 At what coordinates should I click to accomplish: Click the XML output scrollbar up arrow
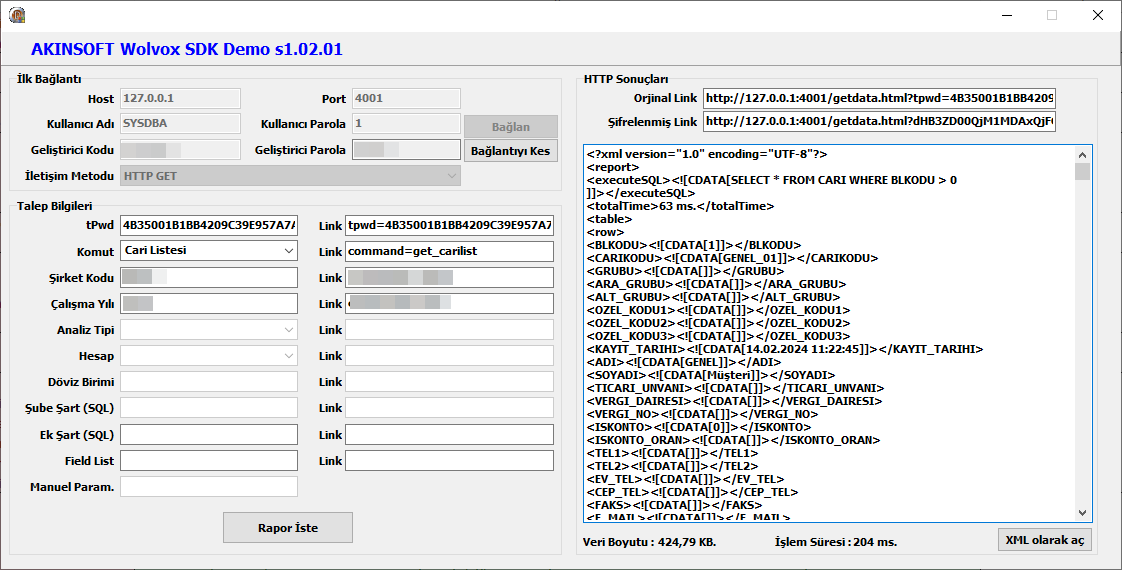point(1082,154)
